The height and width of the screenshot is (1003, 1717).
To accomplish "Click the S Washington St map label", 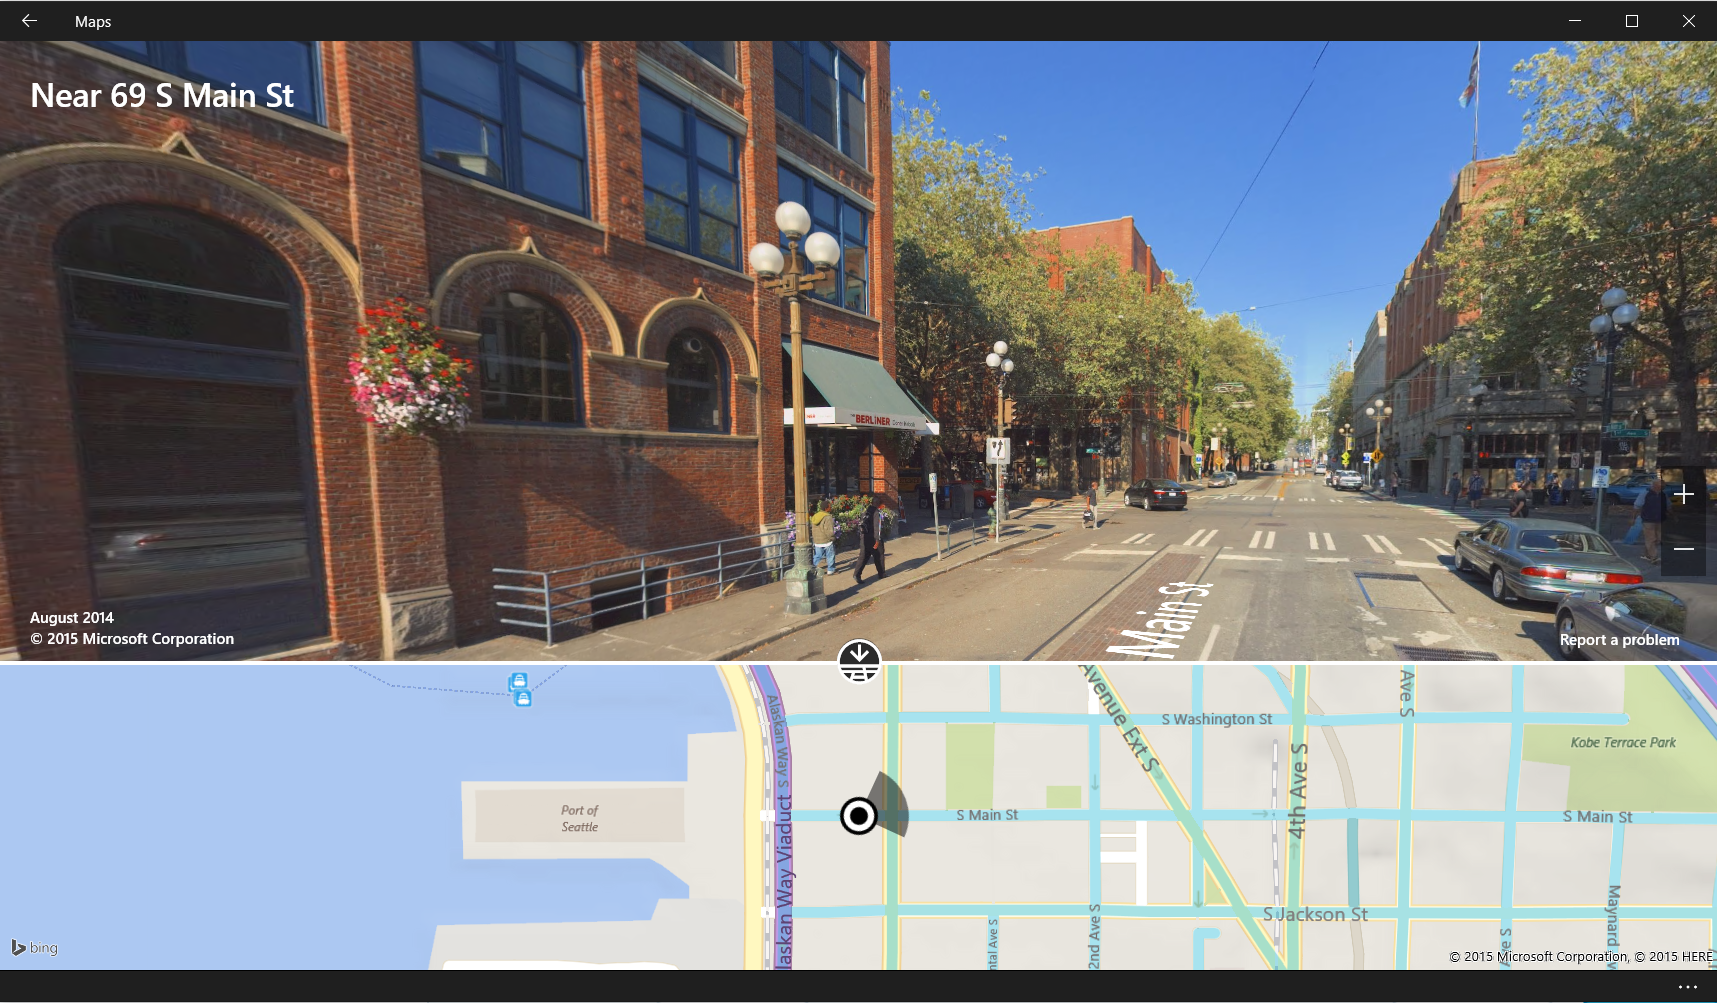I will click(x=1216, y=719).
